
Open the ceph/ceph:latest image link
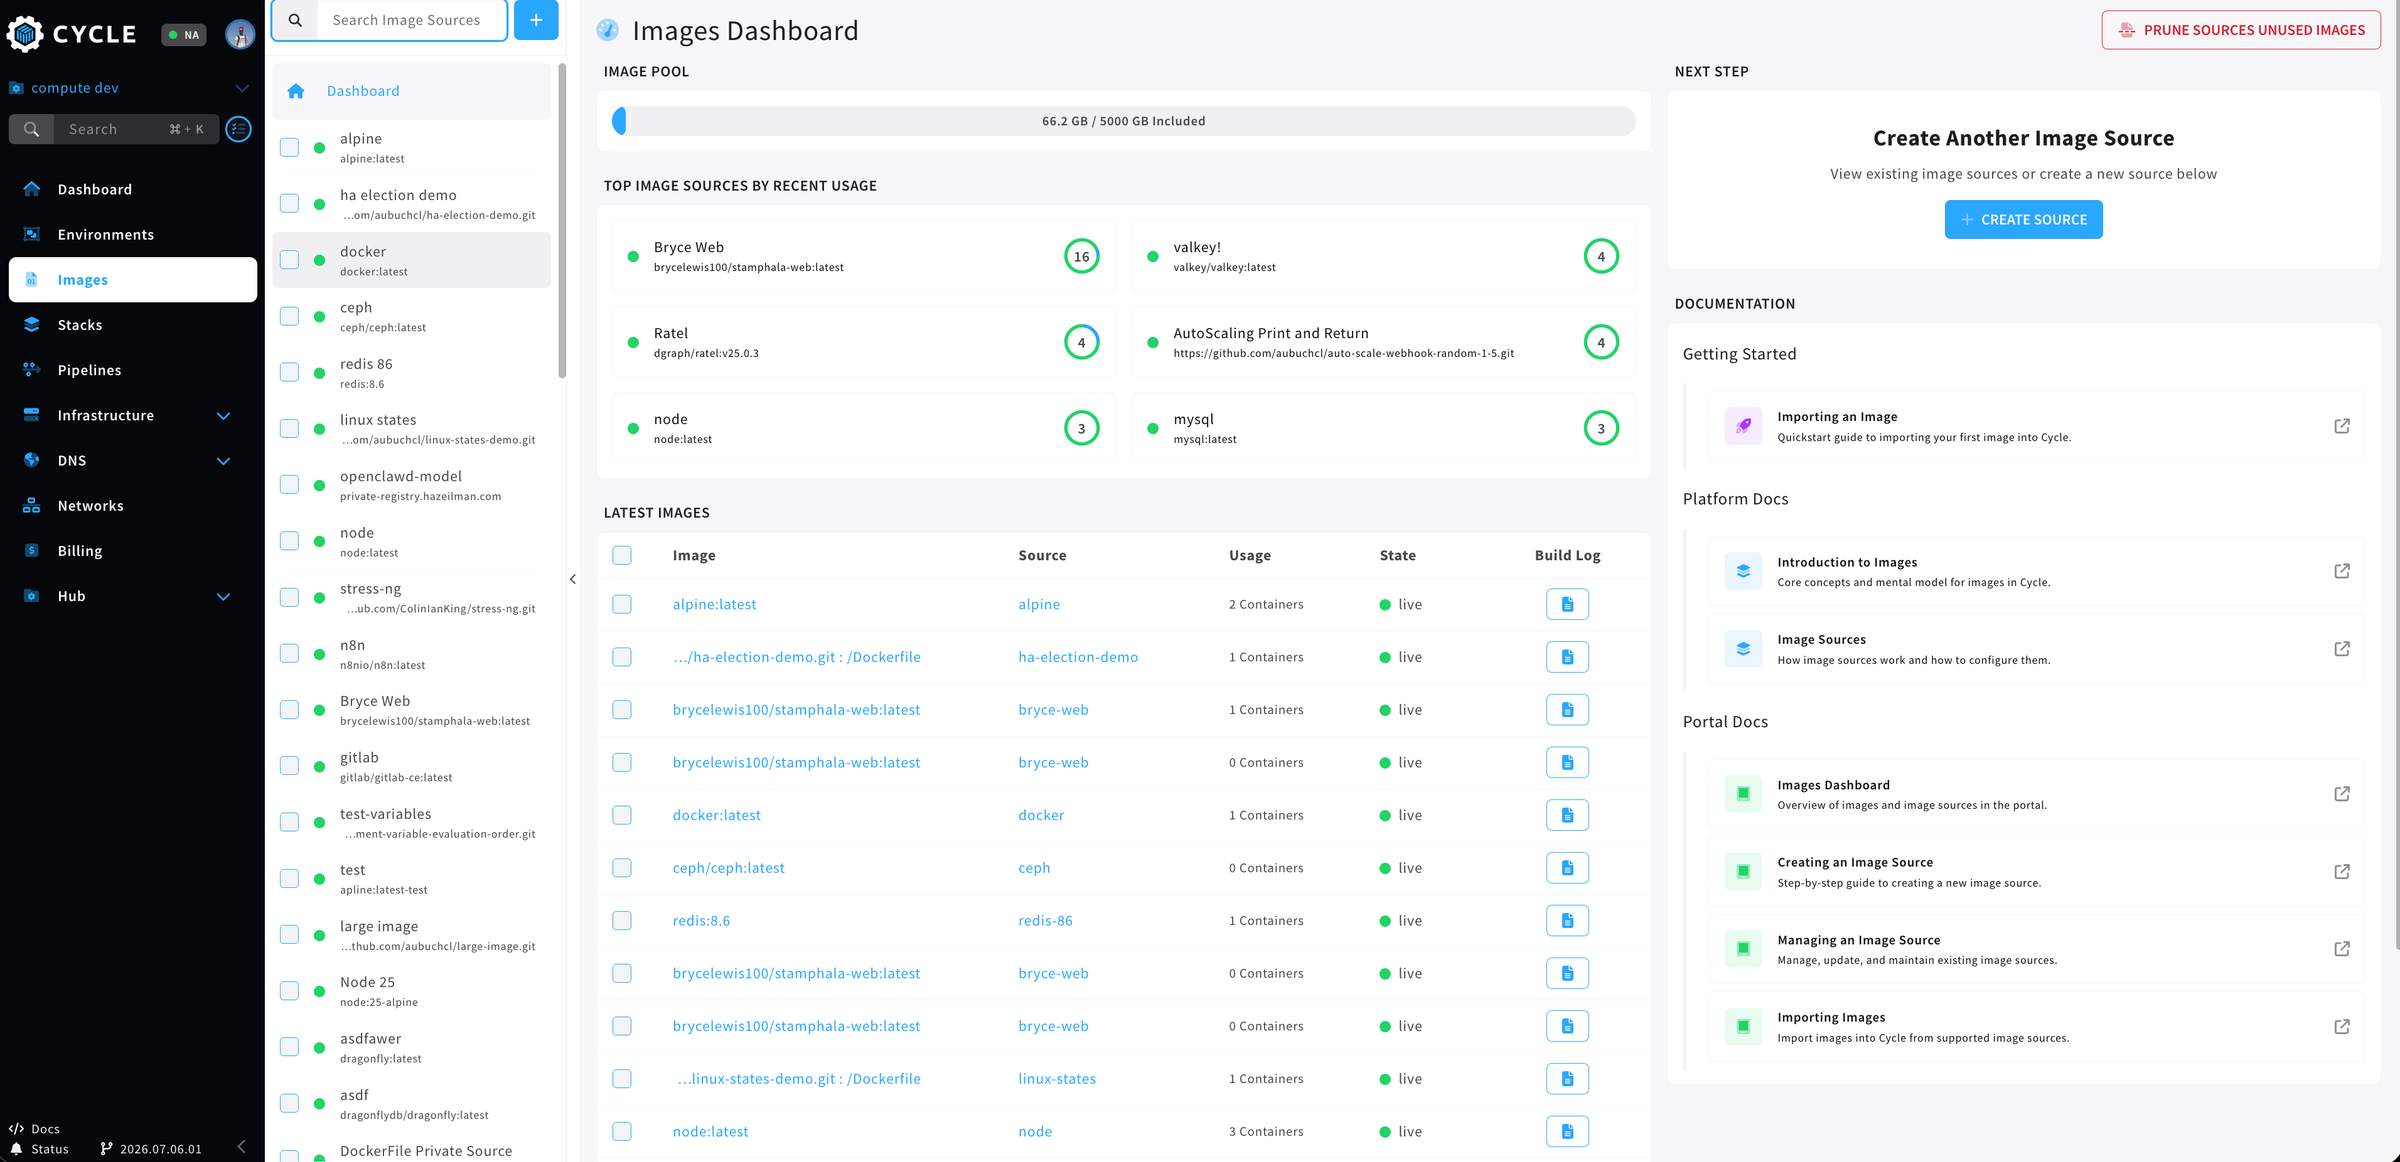(x=728, y=868)
